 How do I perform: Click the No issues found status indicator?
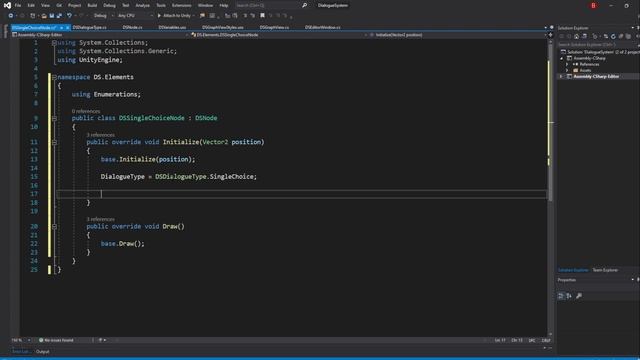pyautogui.click(x=56, y=340)
